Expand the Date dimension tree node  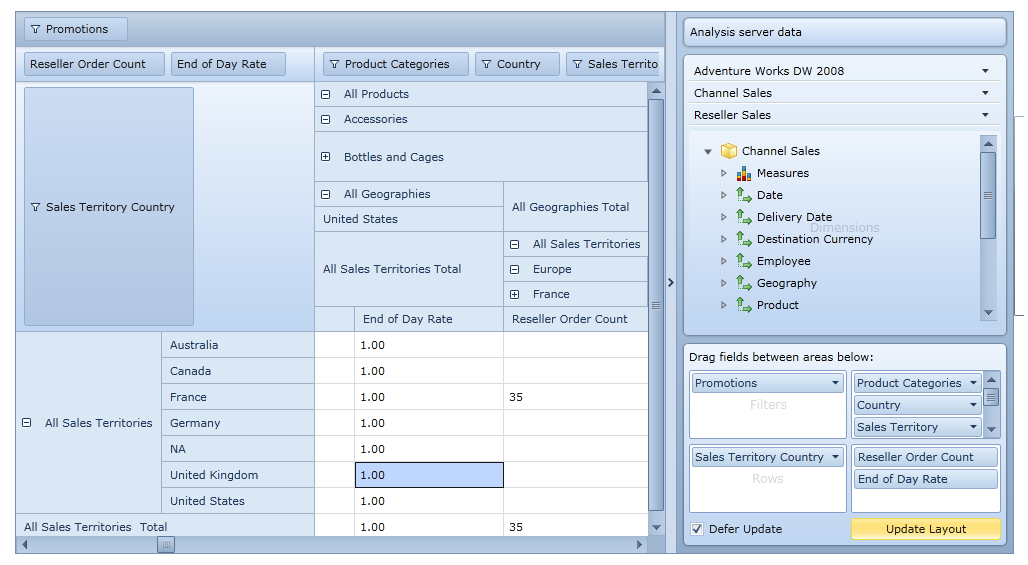pos(724,195)
